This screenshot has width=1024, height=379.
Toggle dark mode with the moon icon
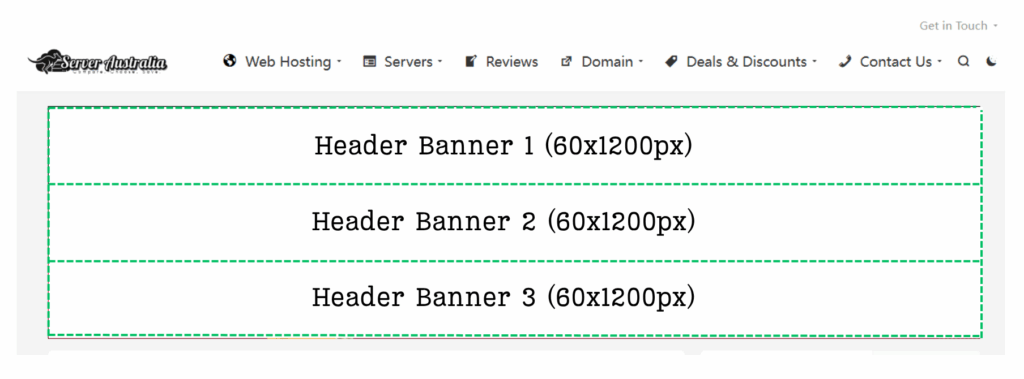(991, 61)
